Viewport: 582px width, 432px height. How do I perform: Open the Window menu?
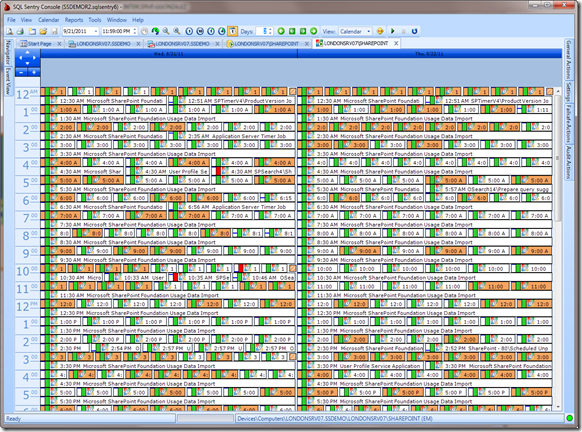(117, 20)
